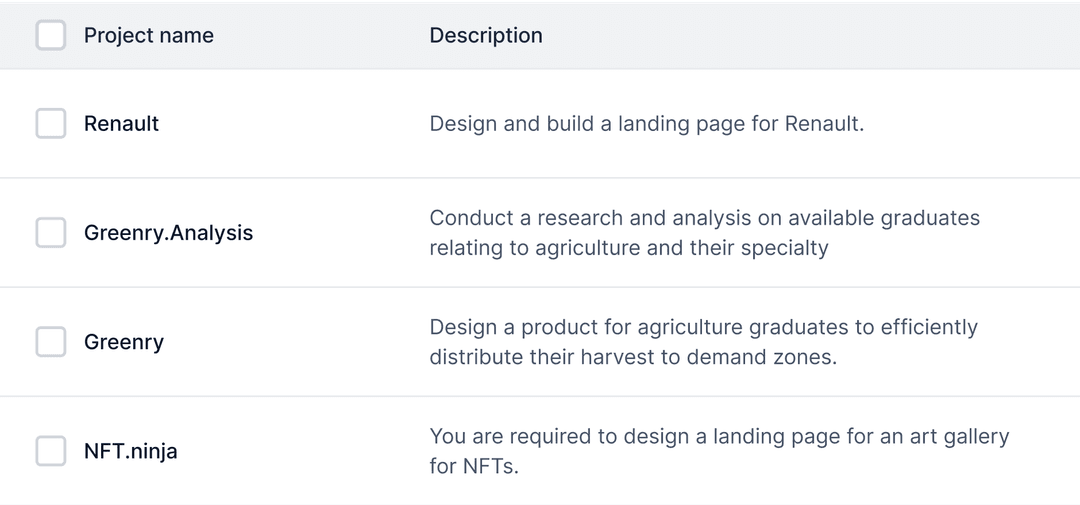Select the Greenry project checkbox
This screenshot has height=505, width=1080.
click(x=51, y=342)
